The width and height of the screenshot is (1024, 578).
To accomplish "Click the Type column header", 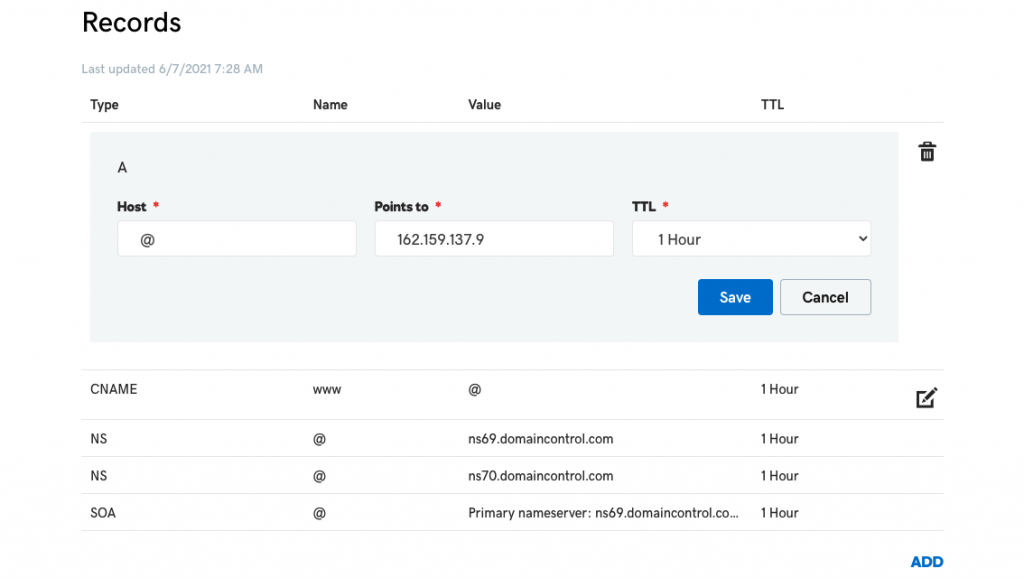I will [104, 104].
